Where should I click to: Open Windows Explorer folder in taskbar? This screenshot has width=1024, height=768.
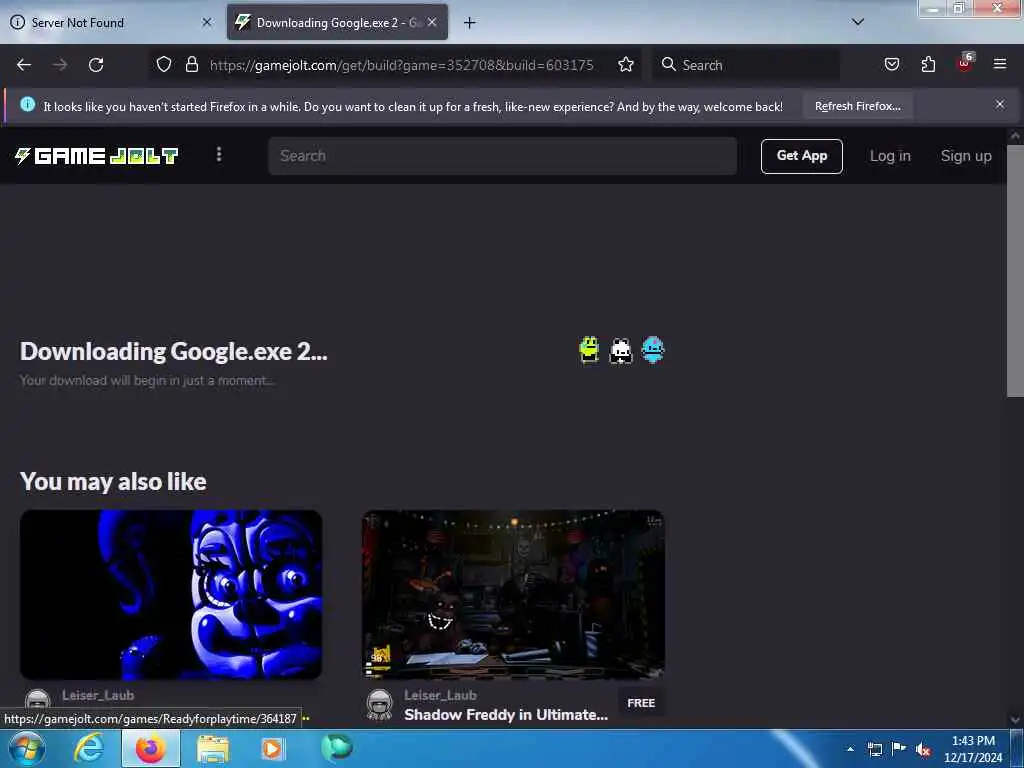213,748
